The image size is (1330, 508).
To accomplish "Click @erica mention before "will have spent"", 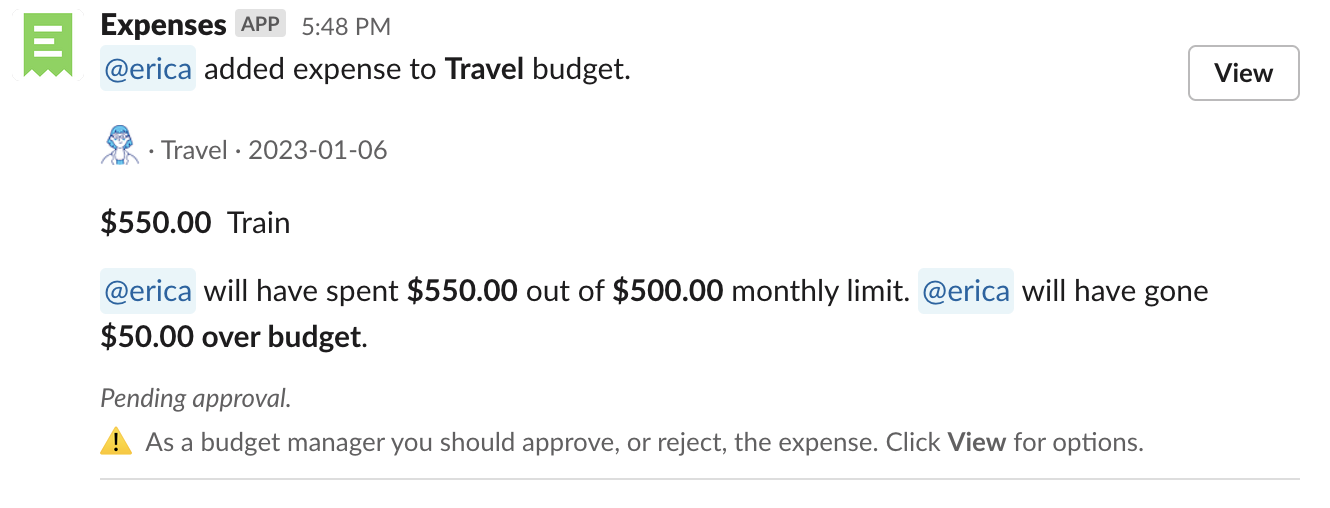I will 148,291.
